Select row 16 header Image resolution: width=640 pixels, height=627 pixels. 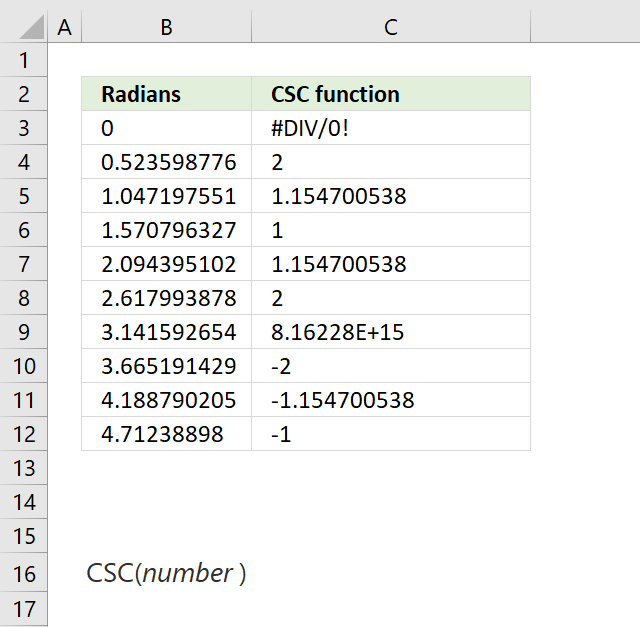[24, 573]
